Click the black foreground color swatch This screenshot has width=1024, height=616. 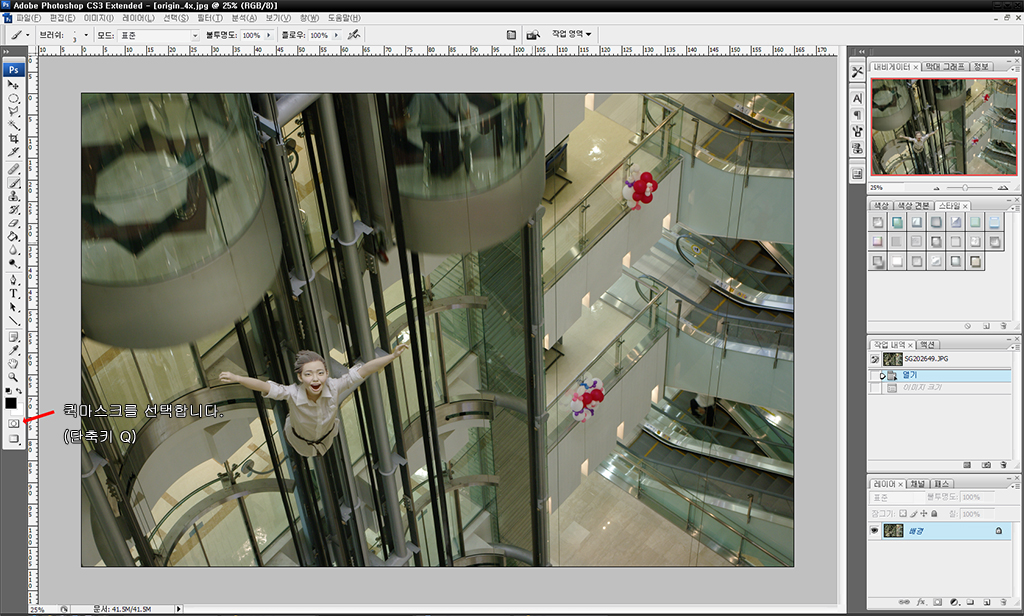point(10,403)
